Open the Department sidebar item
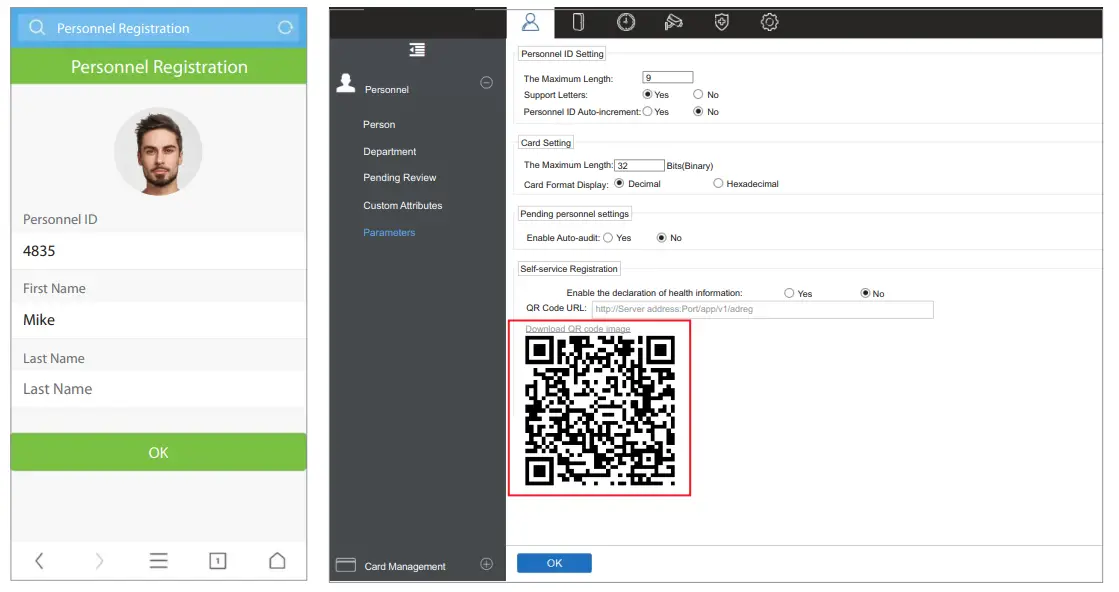Screen dimensions: 1119x592 pyautogui.click(x=390, y=151)
